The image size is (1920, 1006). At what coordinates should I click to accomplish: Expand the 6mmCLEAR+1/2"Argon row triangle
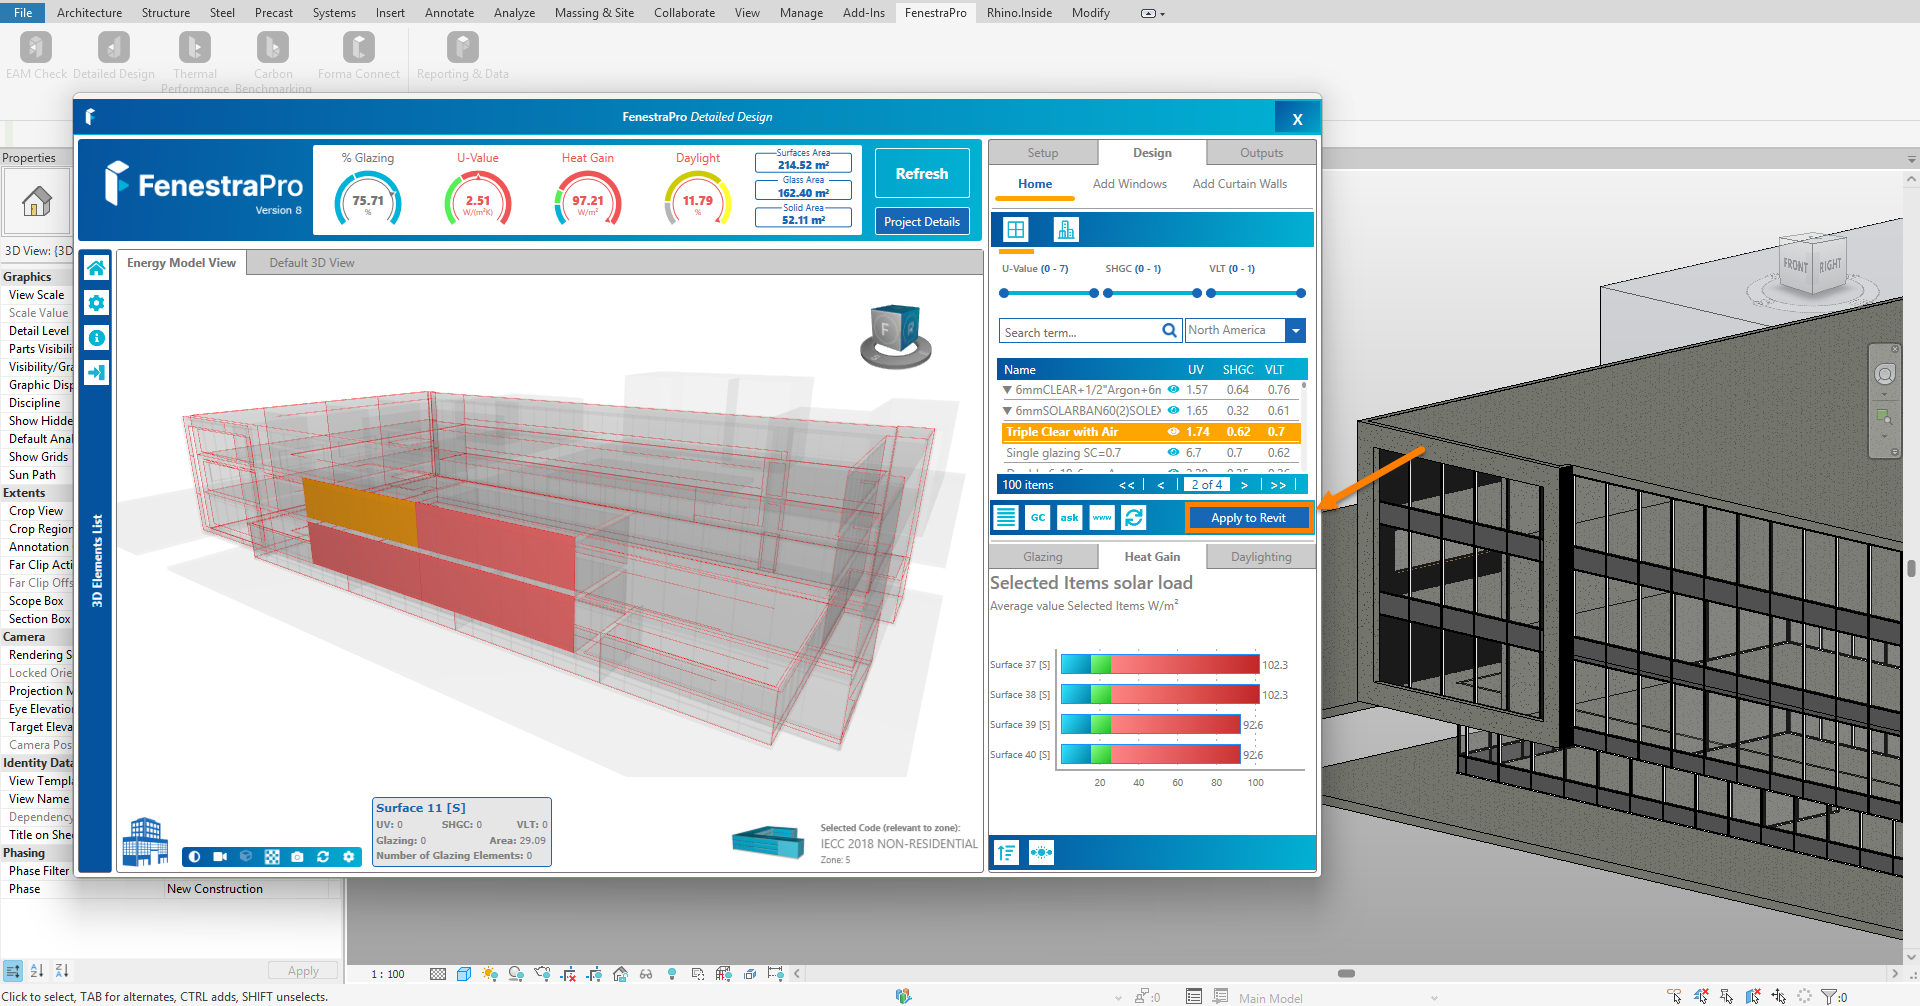click(1007, 390)
